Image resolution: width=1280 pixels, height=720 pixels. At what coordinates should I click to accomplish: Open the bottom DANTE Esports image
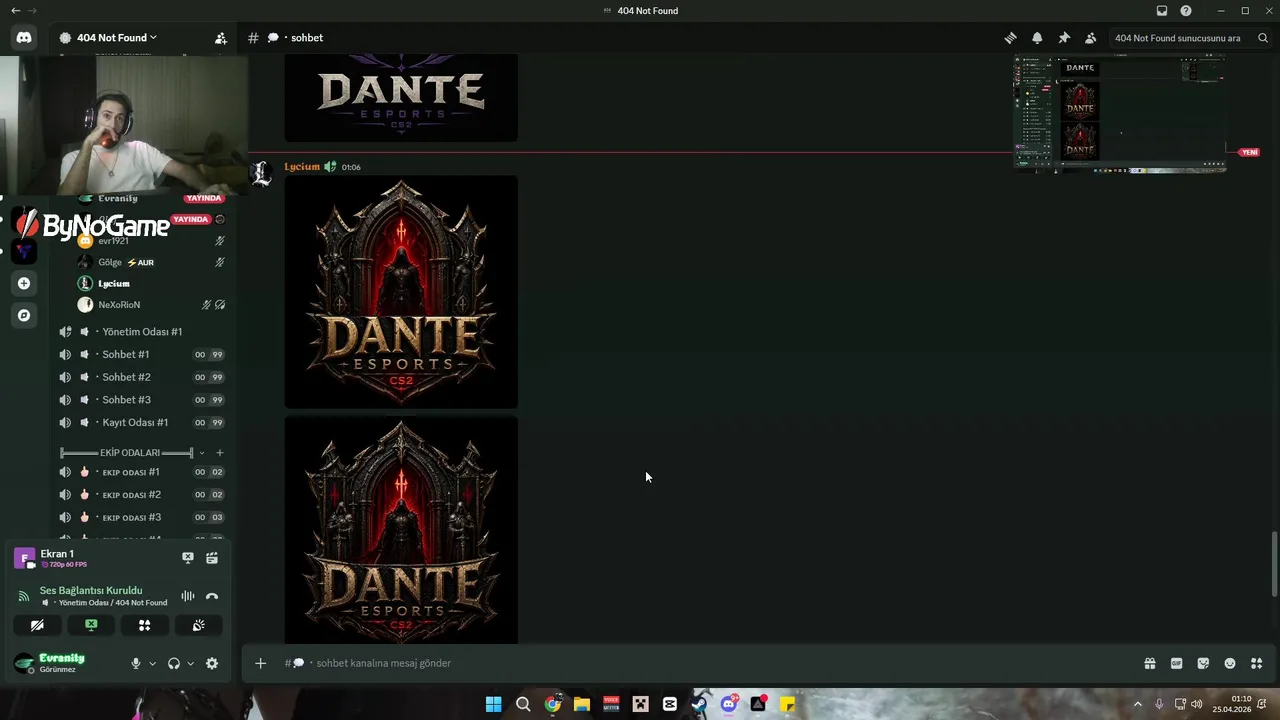click(x=401, y=530)
